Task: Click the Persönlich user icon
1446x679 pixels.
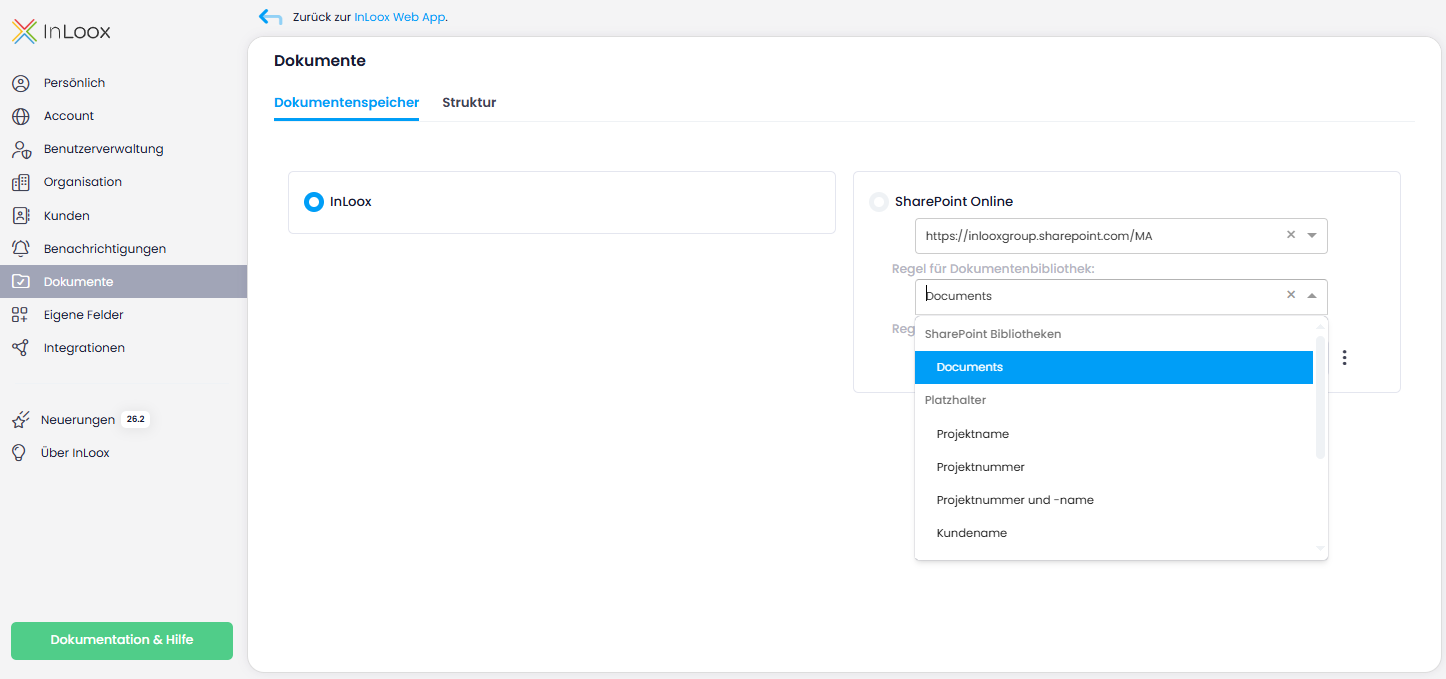Action: pyautogui.click(x=20, y=83)
